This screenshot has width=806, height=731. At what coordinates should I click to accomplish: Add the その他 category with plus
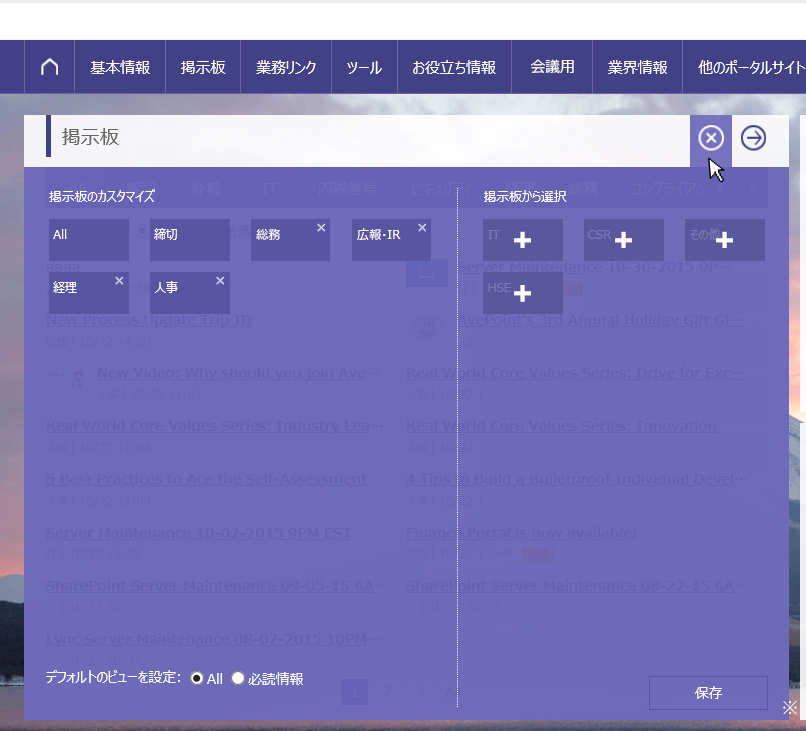(x=724, y=240)
